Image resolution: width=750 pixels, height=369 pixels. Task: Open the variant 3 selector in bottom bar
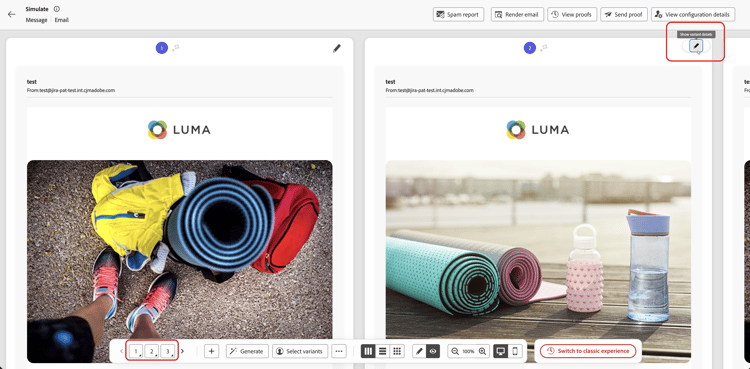click(168, 351)
